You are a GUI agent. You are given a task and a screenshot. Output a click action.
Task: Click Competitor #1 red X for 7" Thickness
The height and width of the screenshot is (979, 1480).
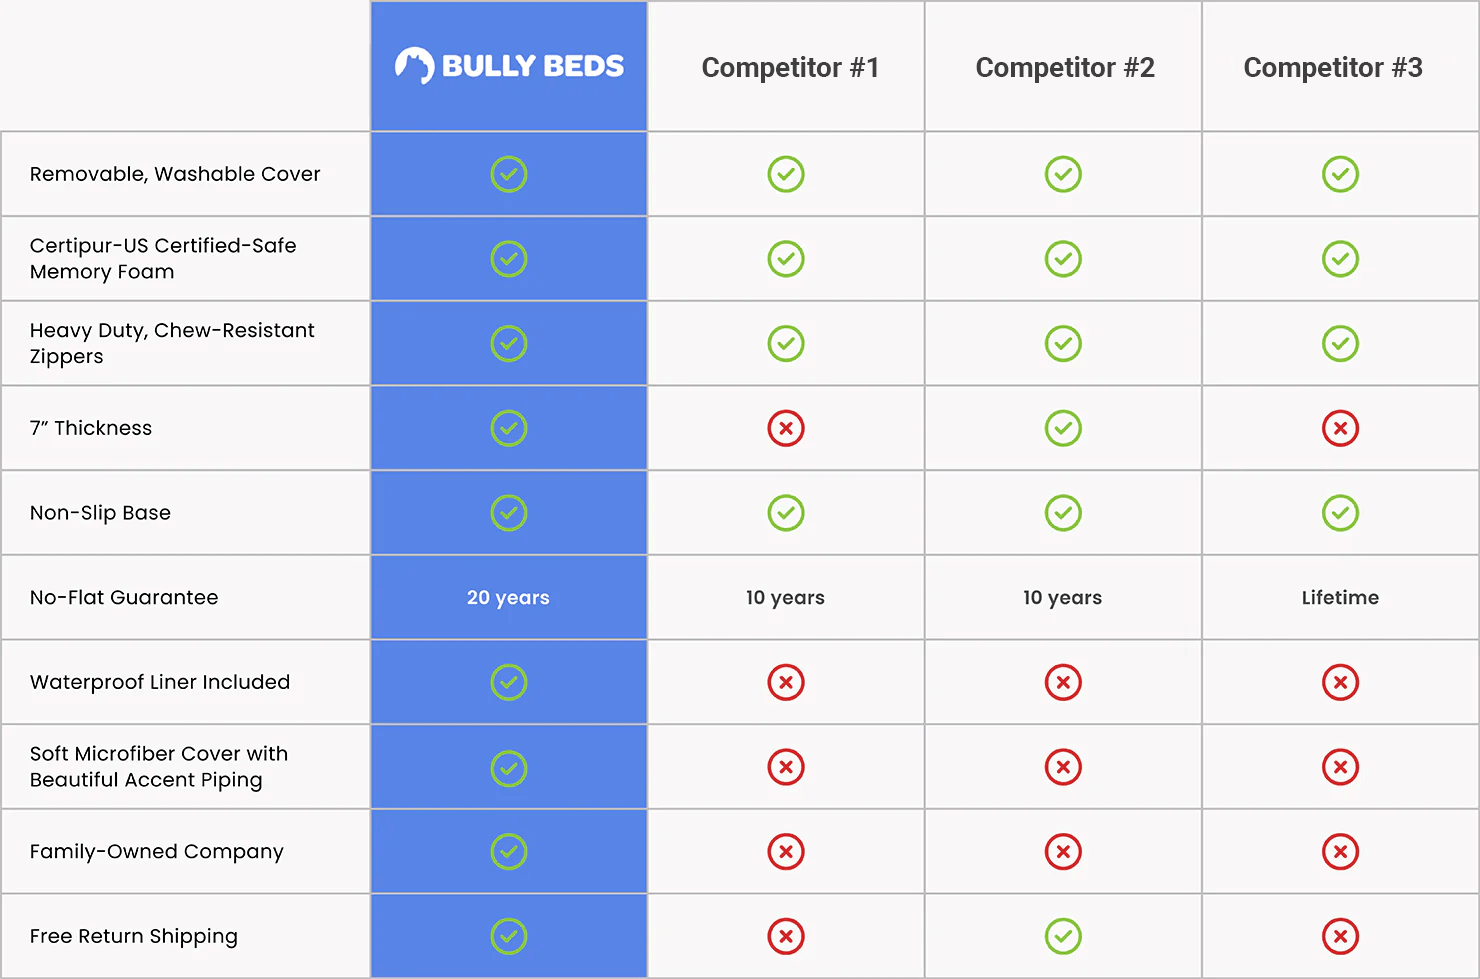point(786,428)
